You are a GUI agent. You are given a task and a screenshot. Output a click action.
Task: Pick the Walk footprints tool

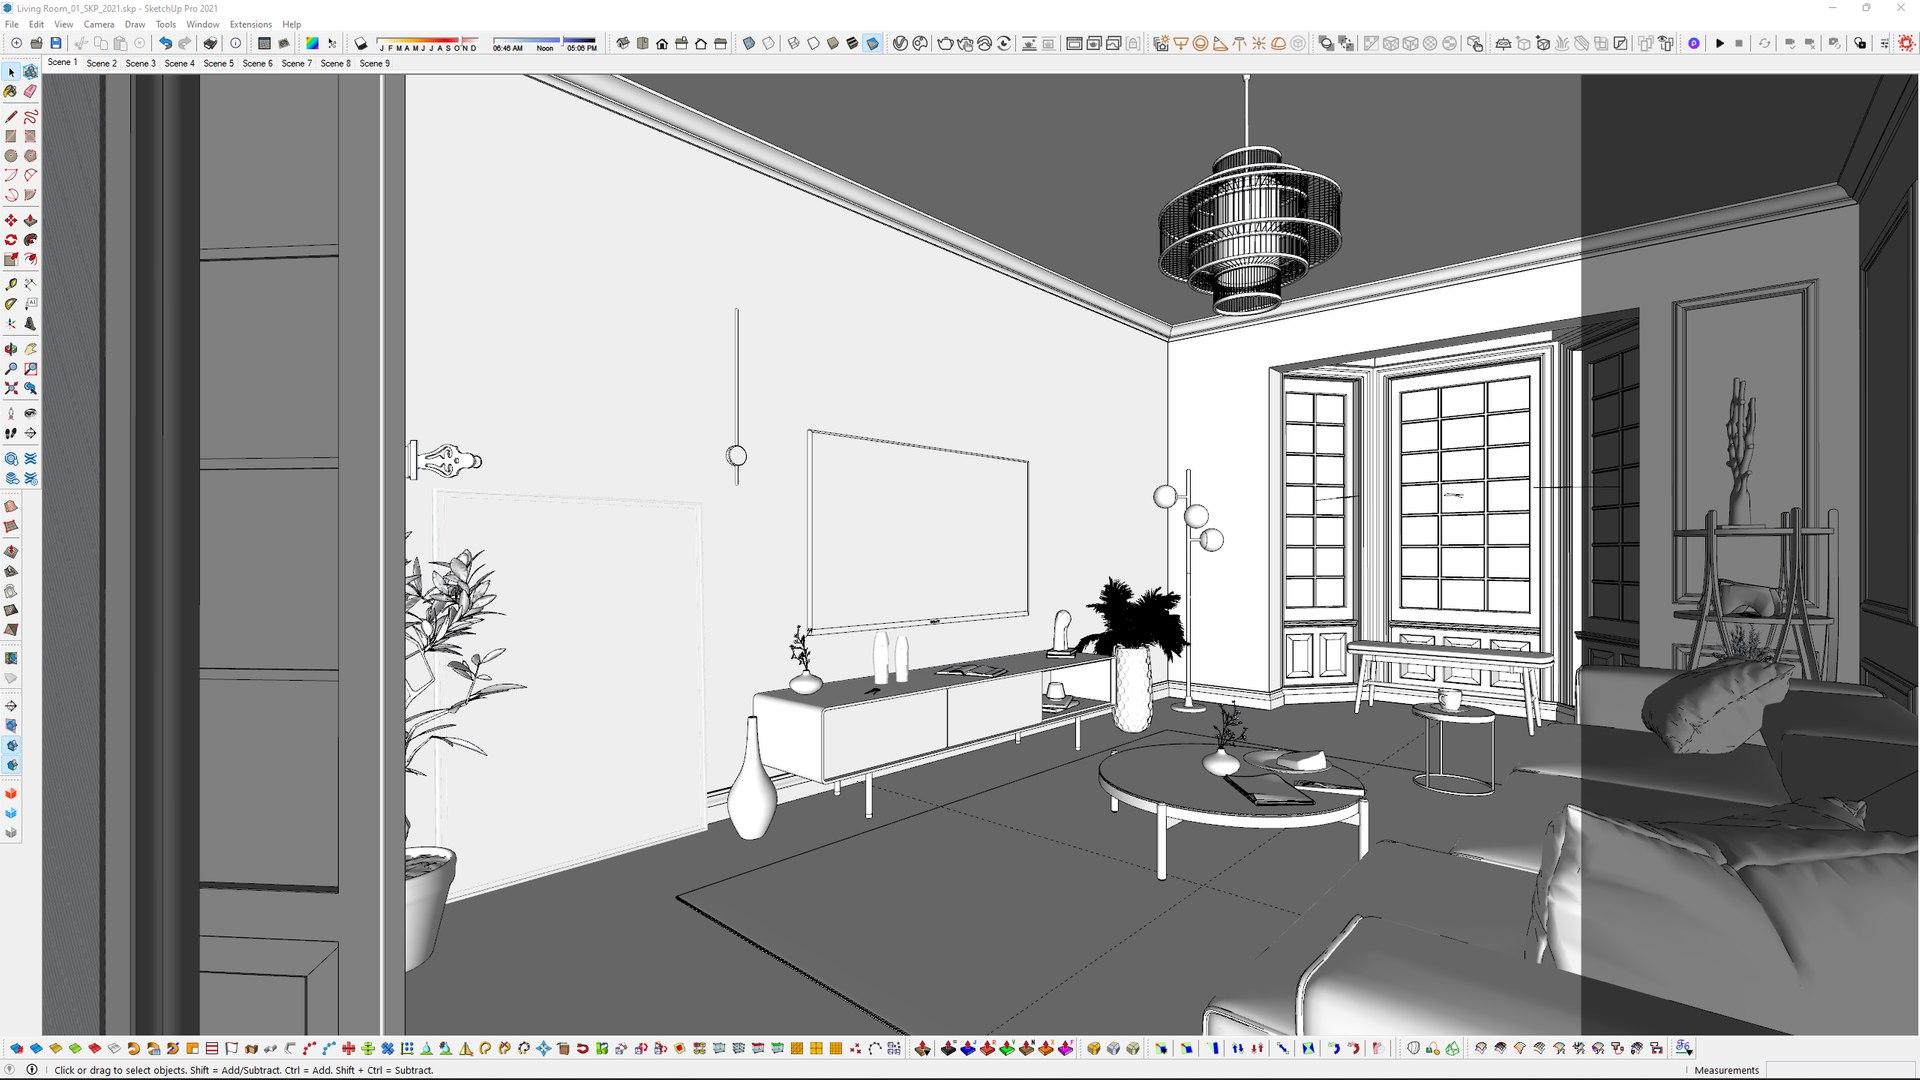11,433
